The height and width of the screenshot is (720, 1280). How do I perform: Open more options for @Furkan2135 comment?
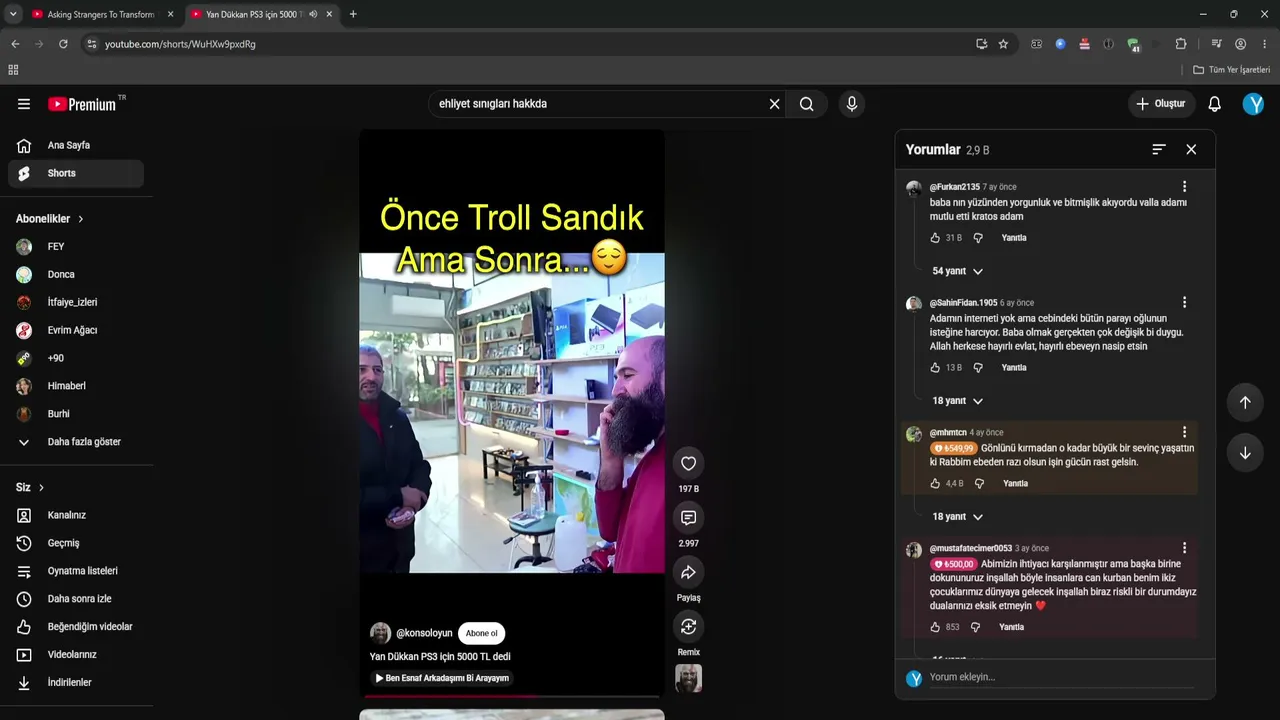click(x=1184, y=187)
